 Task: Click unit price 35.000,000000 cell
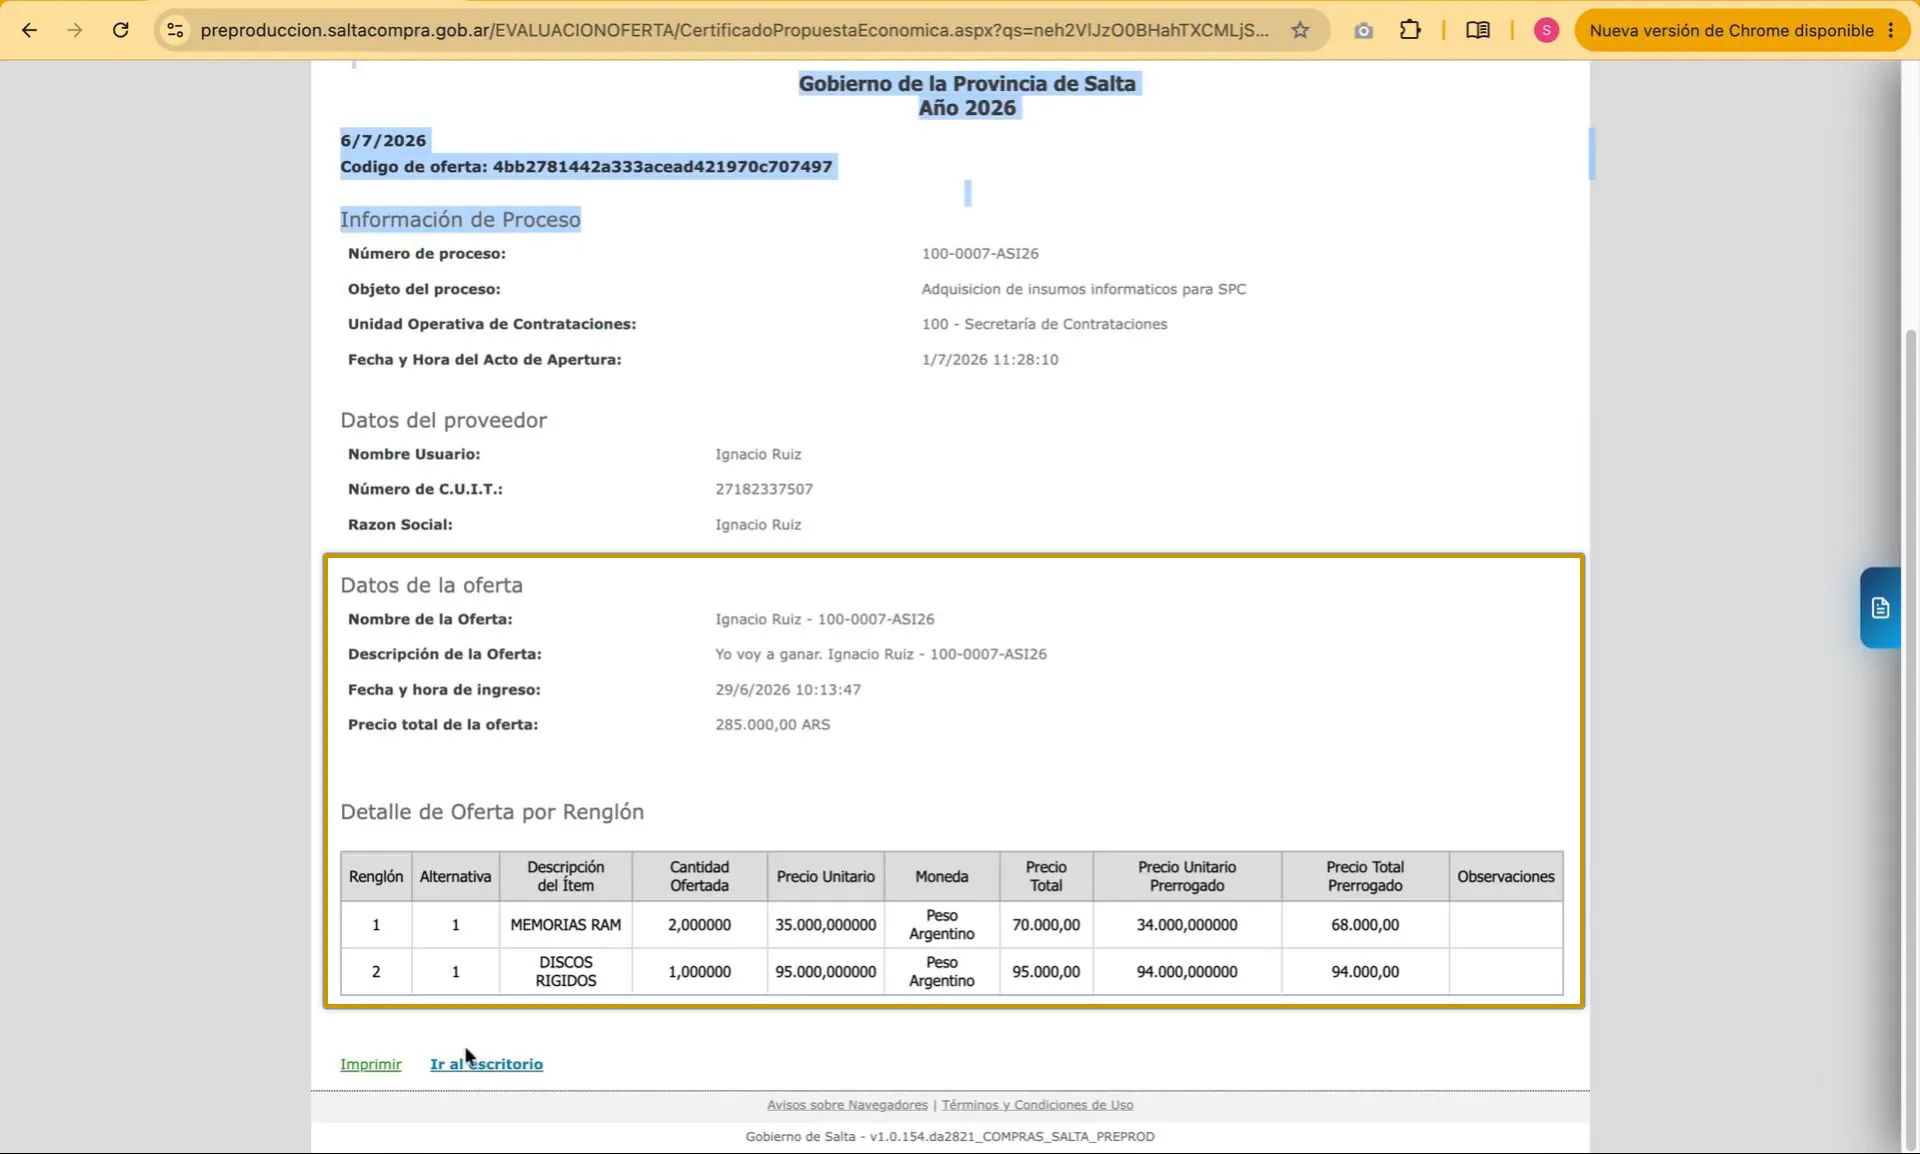tap(826, 925)
